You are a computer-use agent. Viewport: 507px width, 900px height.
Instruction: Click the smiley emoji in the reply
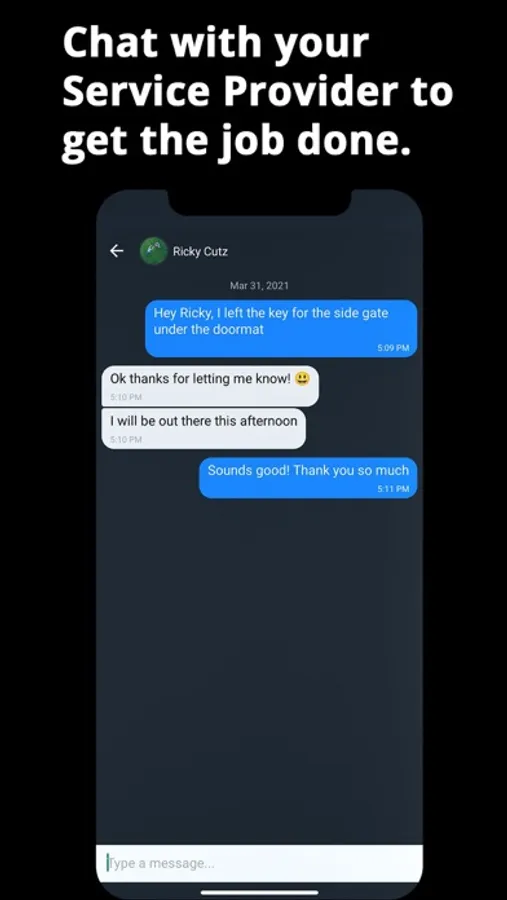click(303, 379)
